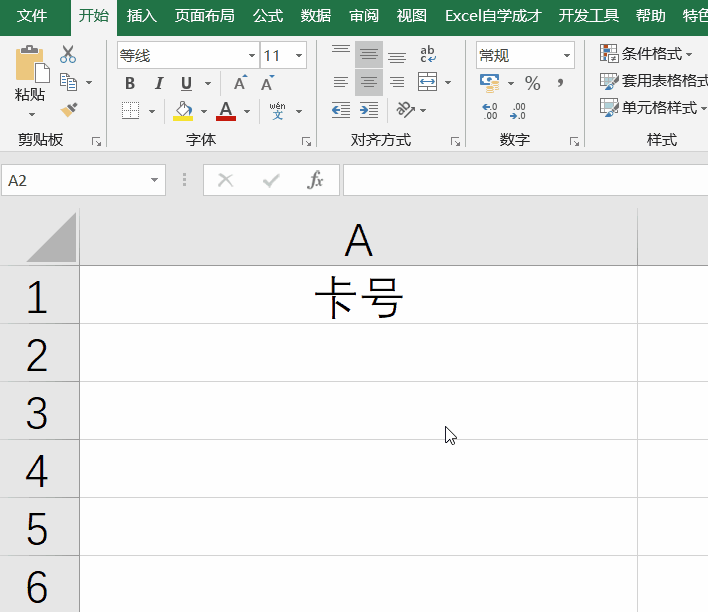Toggle Center alignment for text

[x=369, y=82]
